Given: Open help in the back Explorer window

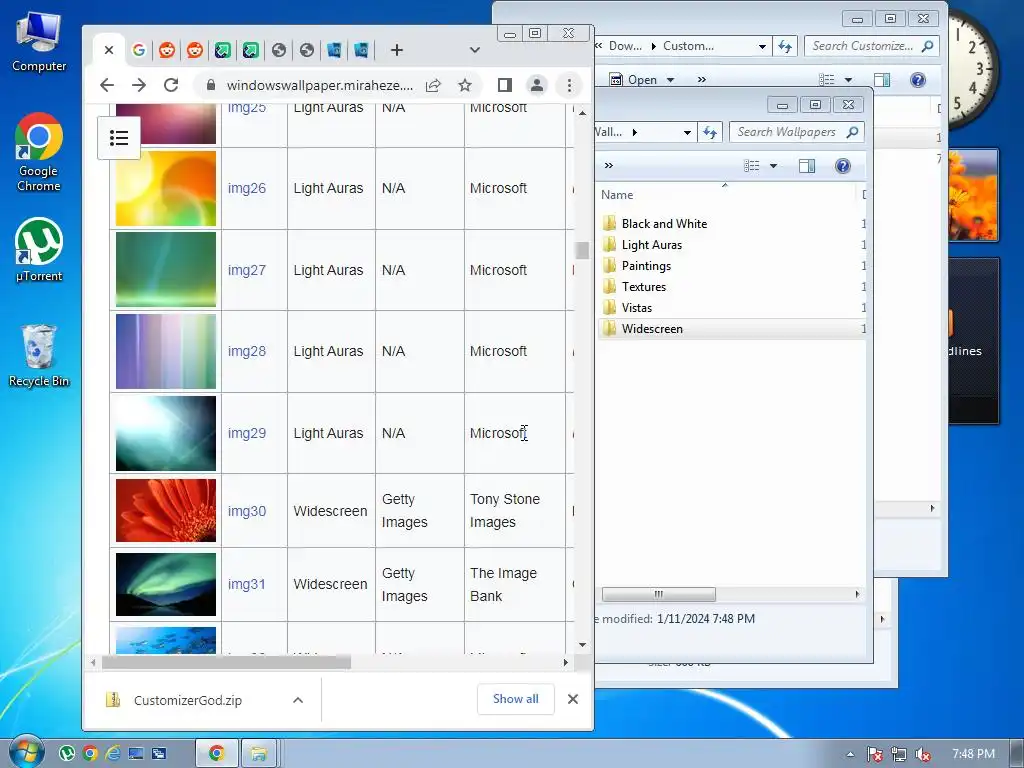Looking at the screenshot, I should coord(918,80).
